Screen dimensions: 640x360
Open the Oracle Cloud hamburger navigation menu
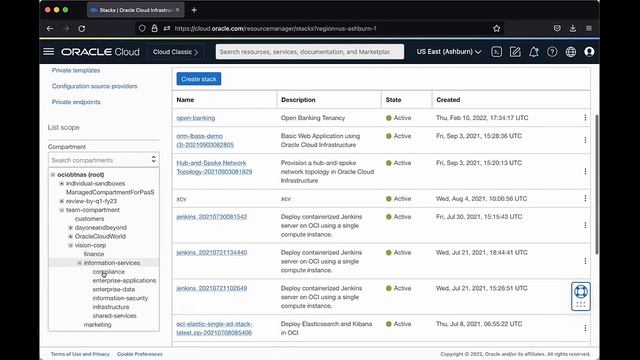pyautogui.click(x=49, y=51)
